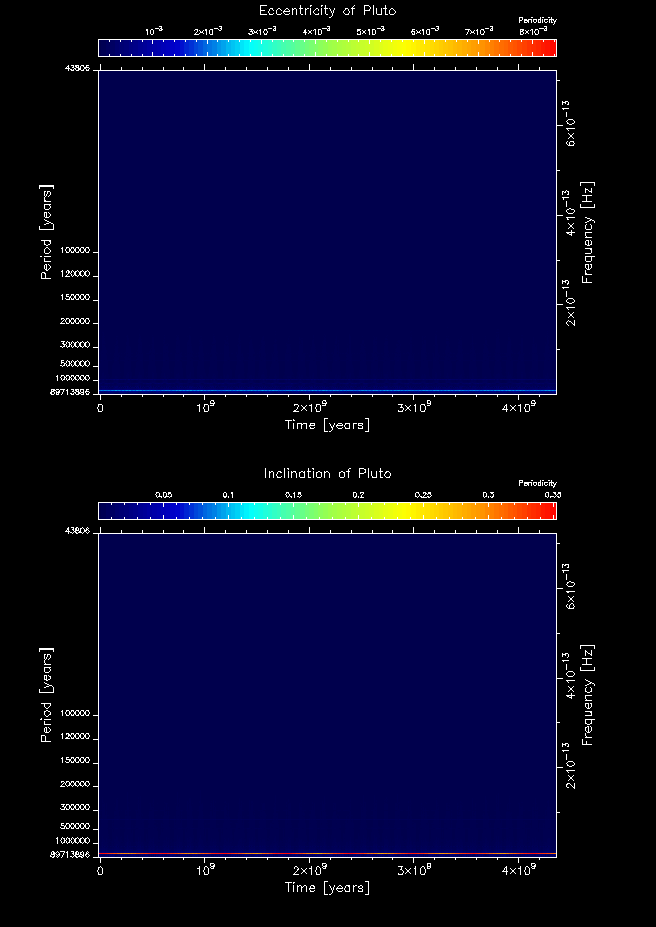The image size is (656, 927).
Task: Click the 'Eccentricity of Pluto' plot title
Action: 327,11
